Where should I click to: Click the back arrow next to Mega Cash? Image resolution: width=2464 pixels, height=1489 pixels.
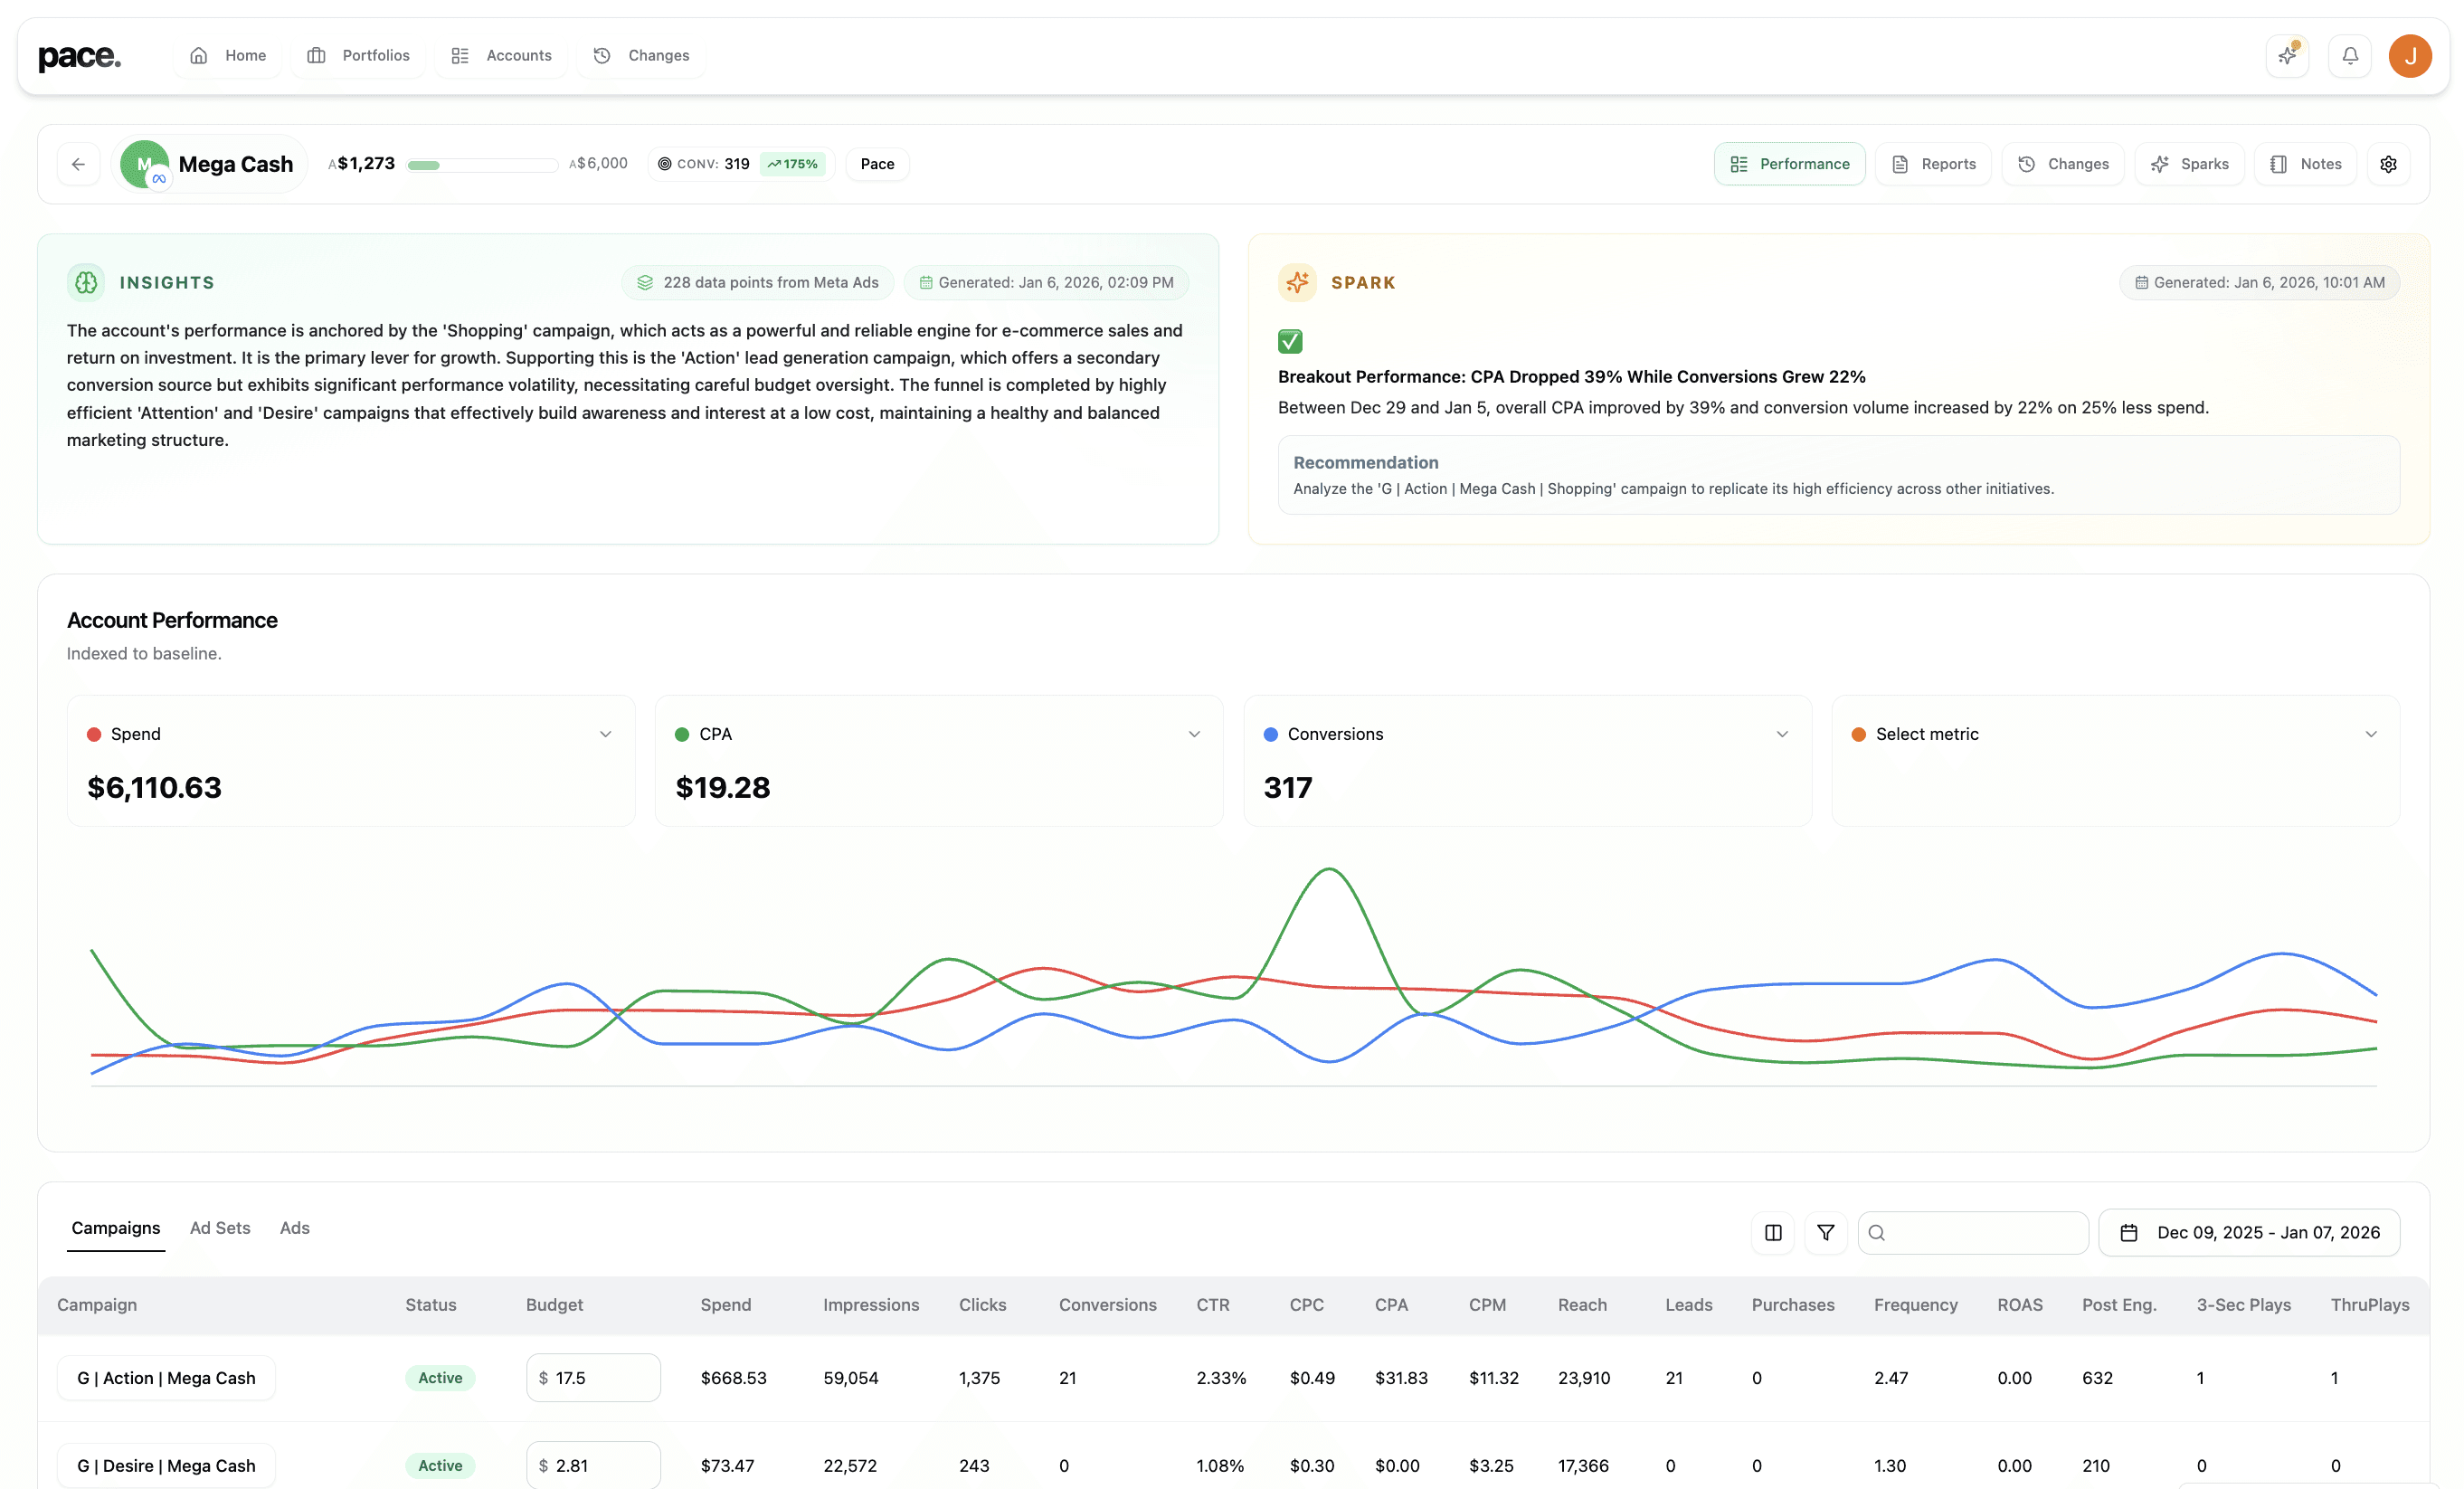click(77, 163)
